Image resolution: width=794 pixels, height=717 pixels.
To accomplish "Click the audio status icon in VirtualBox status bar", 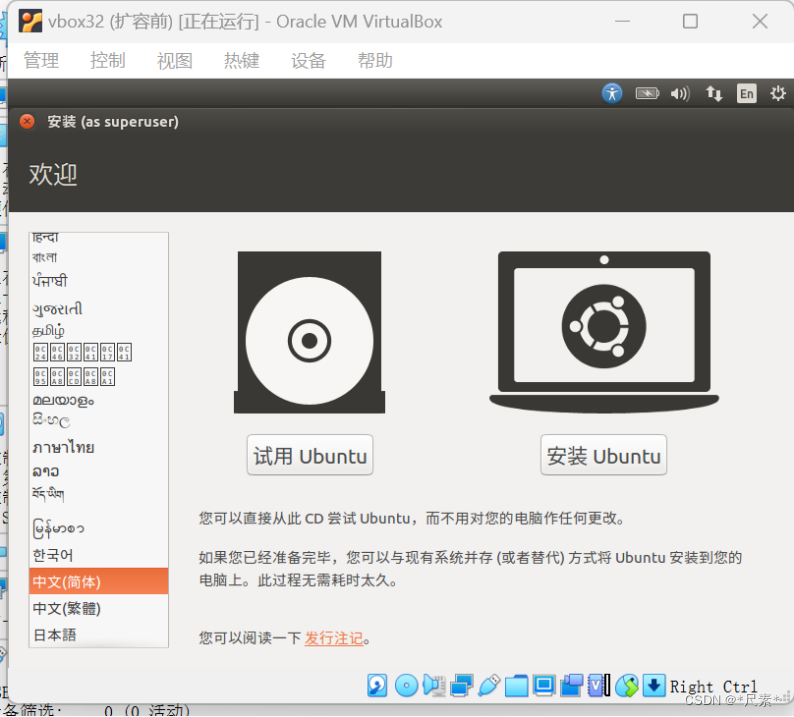I will point(434,686).
